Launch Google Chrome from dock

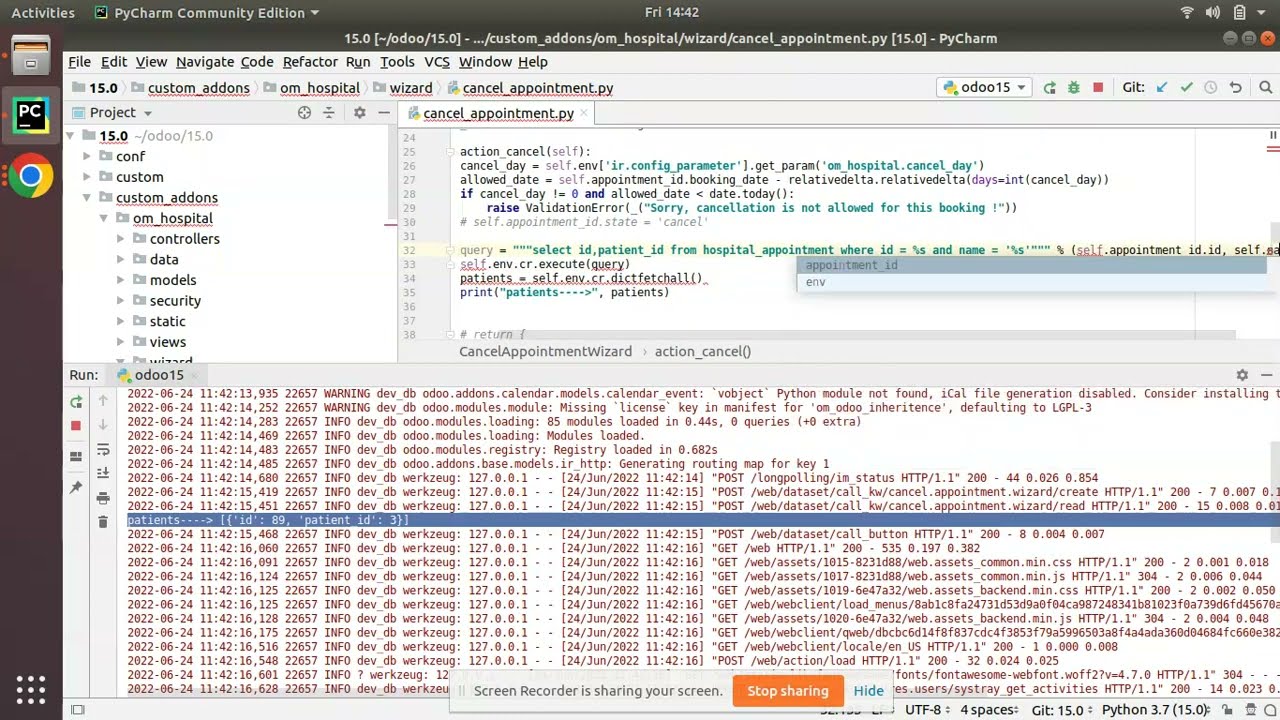(30, 177)
